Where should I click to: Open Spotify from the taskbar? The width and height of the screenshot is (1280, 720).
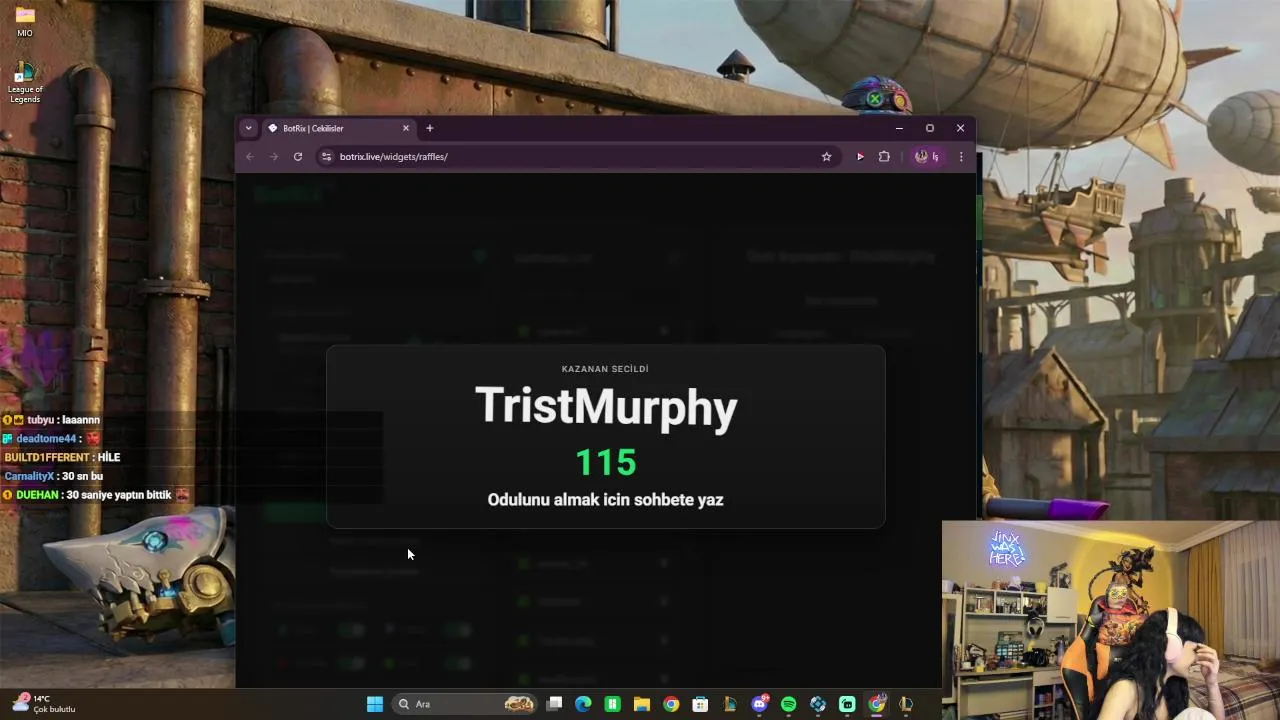pyautogui.click(x=788, y=704)
